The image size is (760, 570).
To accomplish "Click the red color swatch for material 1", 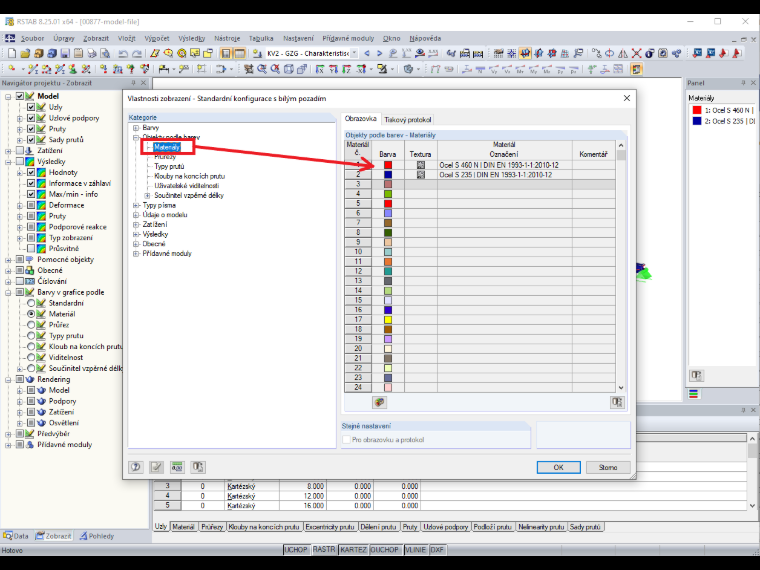I will 388,165.
